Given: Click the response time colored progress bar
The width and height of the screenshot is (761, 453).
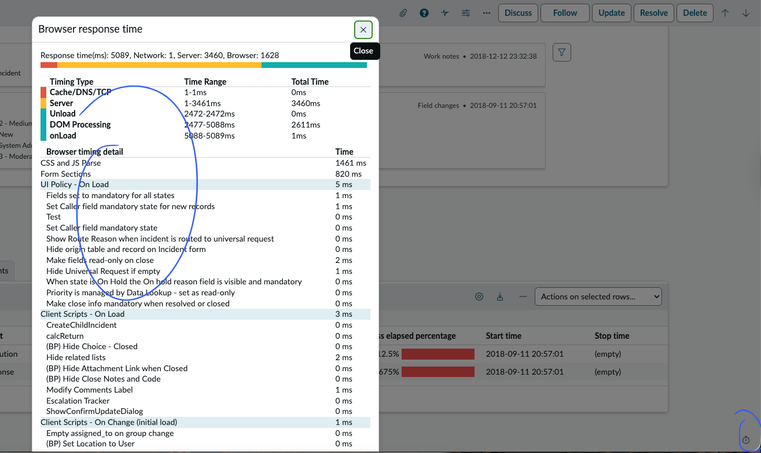Looking at the screenshot, I should point(204,65).
